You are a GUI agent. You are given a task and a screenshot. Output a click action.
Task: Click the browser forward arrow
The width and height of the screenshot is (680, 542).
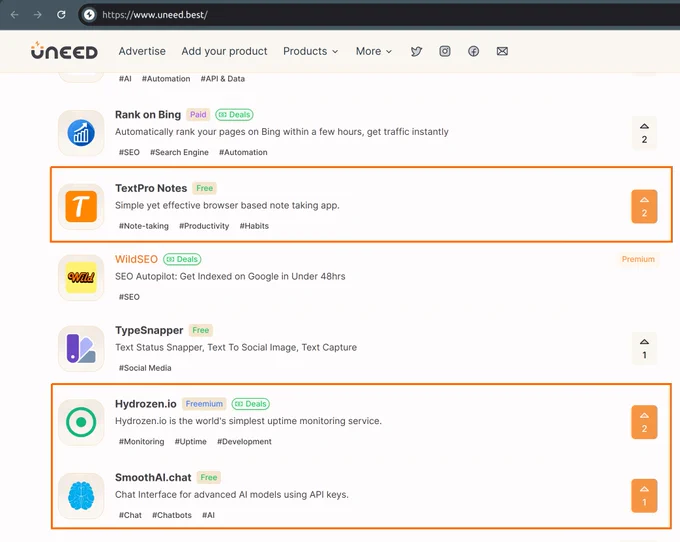click(38, 15)
